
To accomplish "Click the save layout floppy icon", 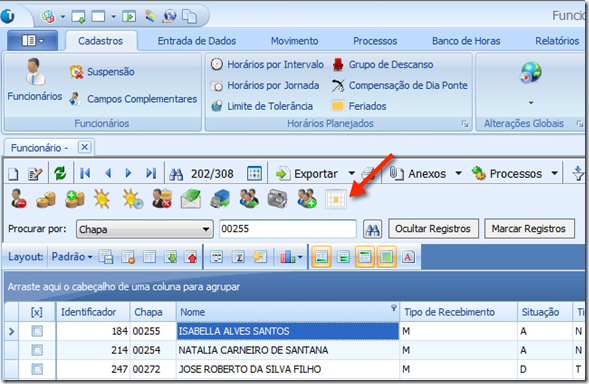I will pyautogui.click(x=106, y=257).
